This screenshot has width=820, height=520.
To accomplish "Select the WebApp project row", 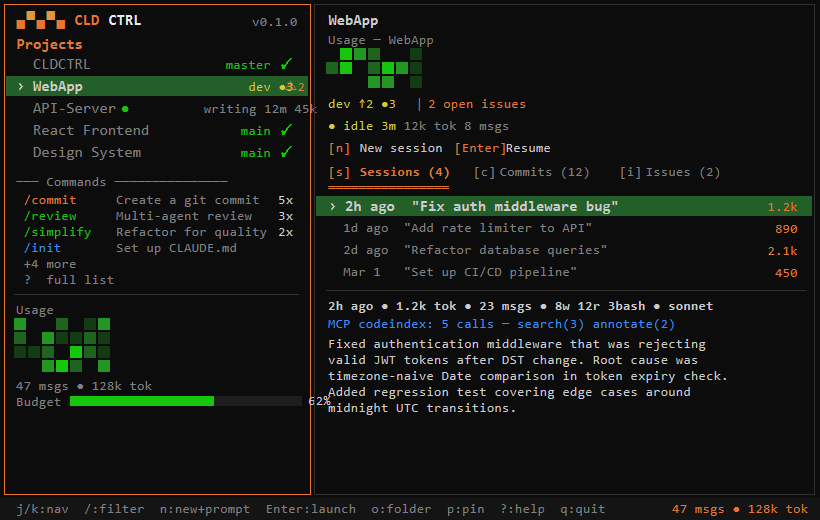I will point(157,86).
